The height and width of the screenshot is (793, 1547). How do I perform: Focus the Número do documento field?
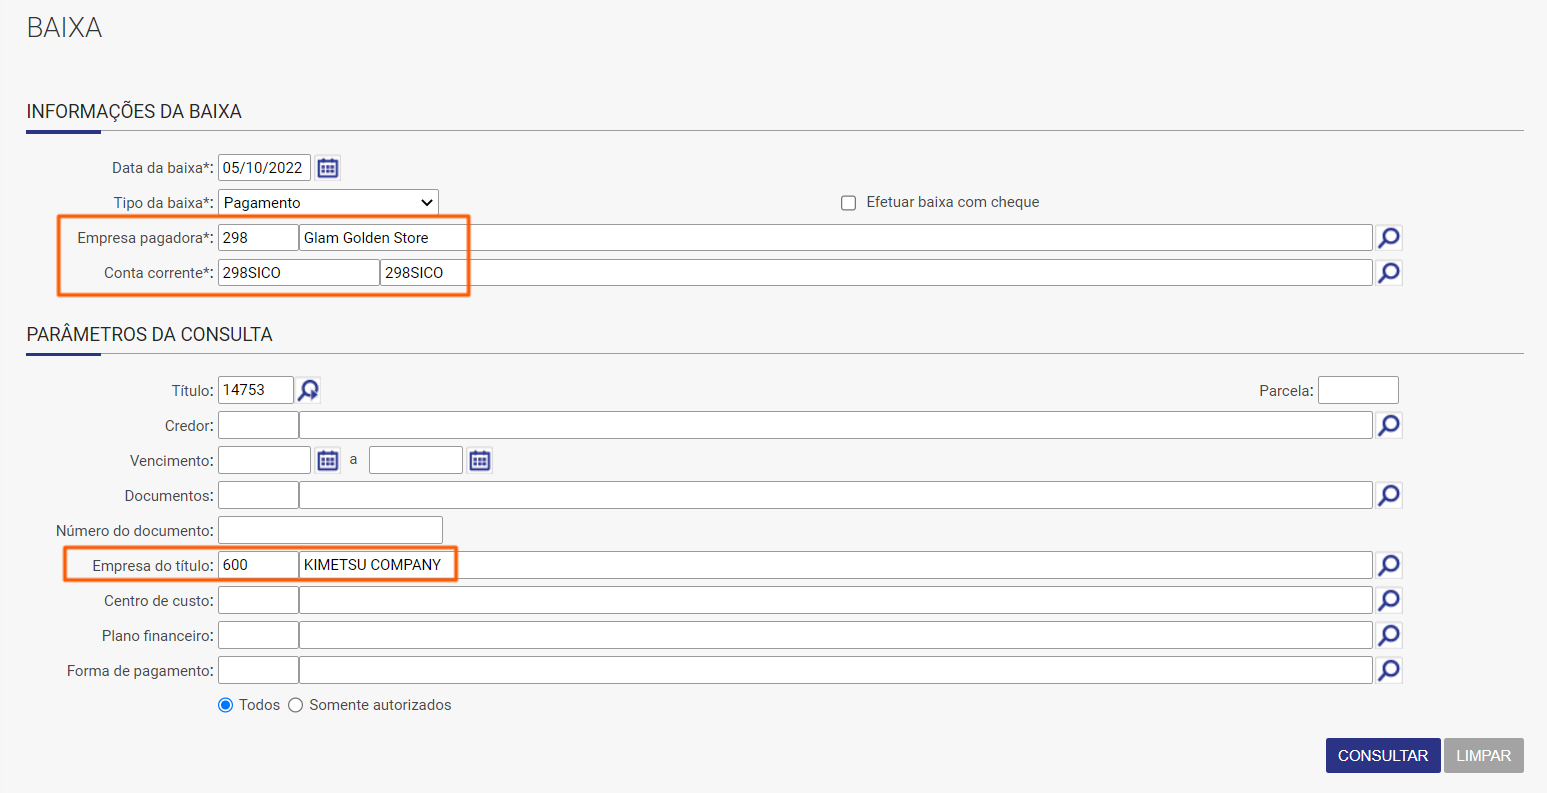[330, 530]
